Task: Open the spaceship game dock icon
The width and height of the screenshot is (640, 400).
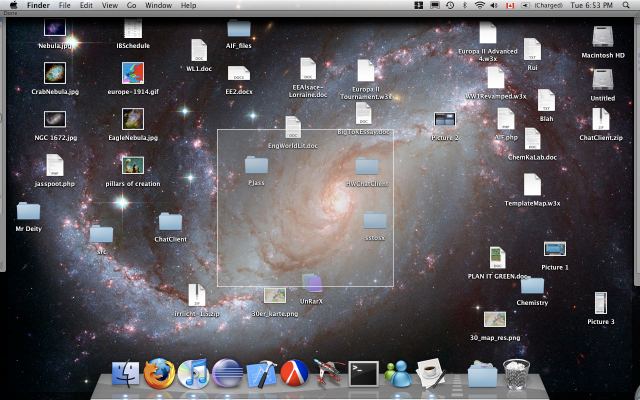Action: point(329,372)
